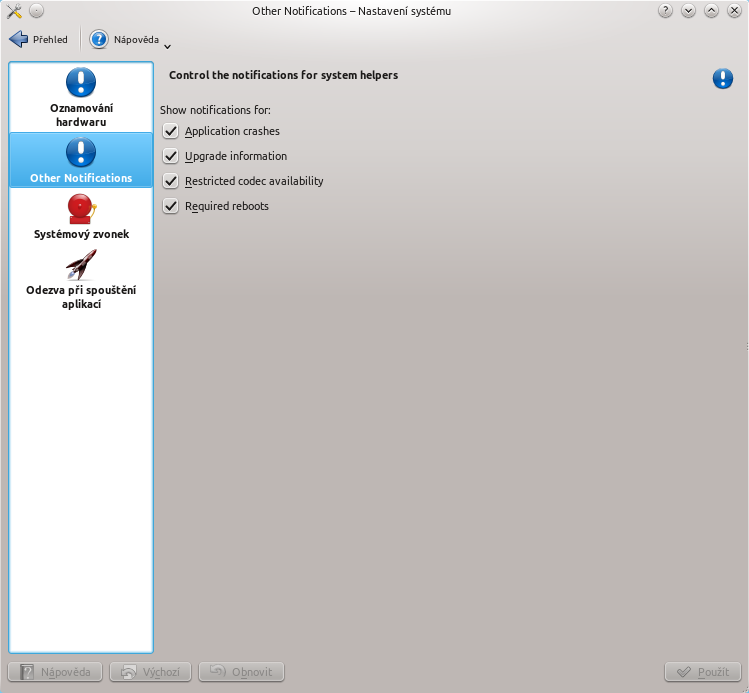Click the wrench and screwdriver window icon
The width and height of the screenshot is (749, 693).
(x=14, y=11)
